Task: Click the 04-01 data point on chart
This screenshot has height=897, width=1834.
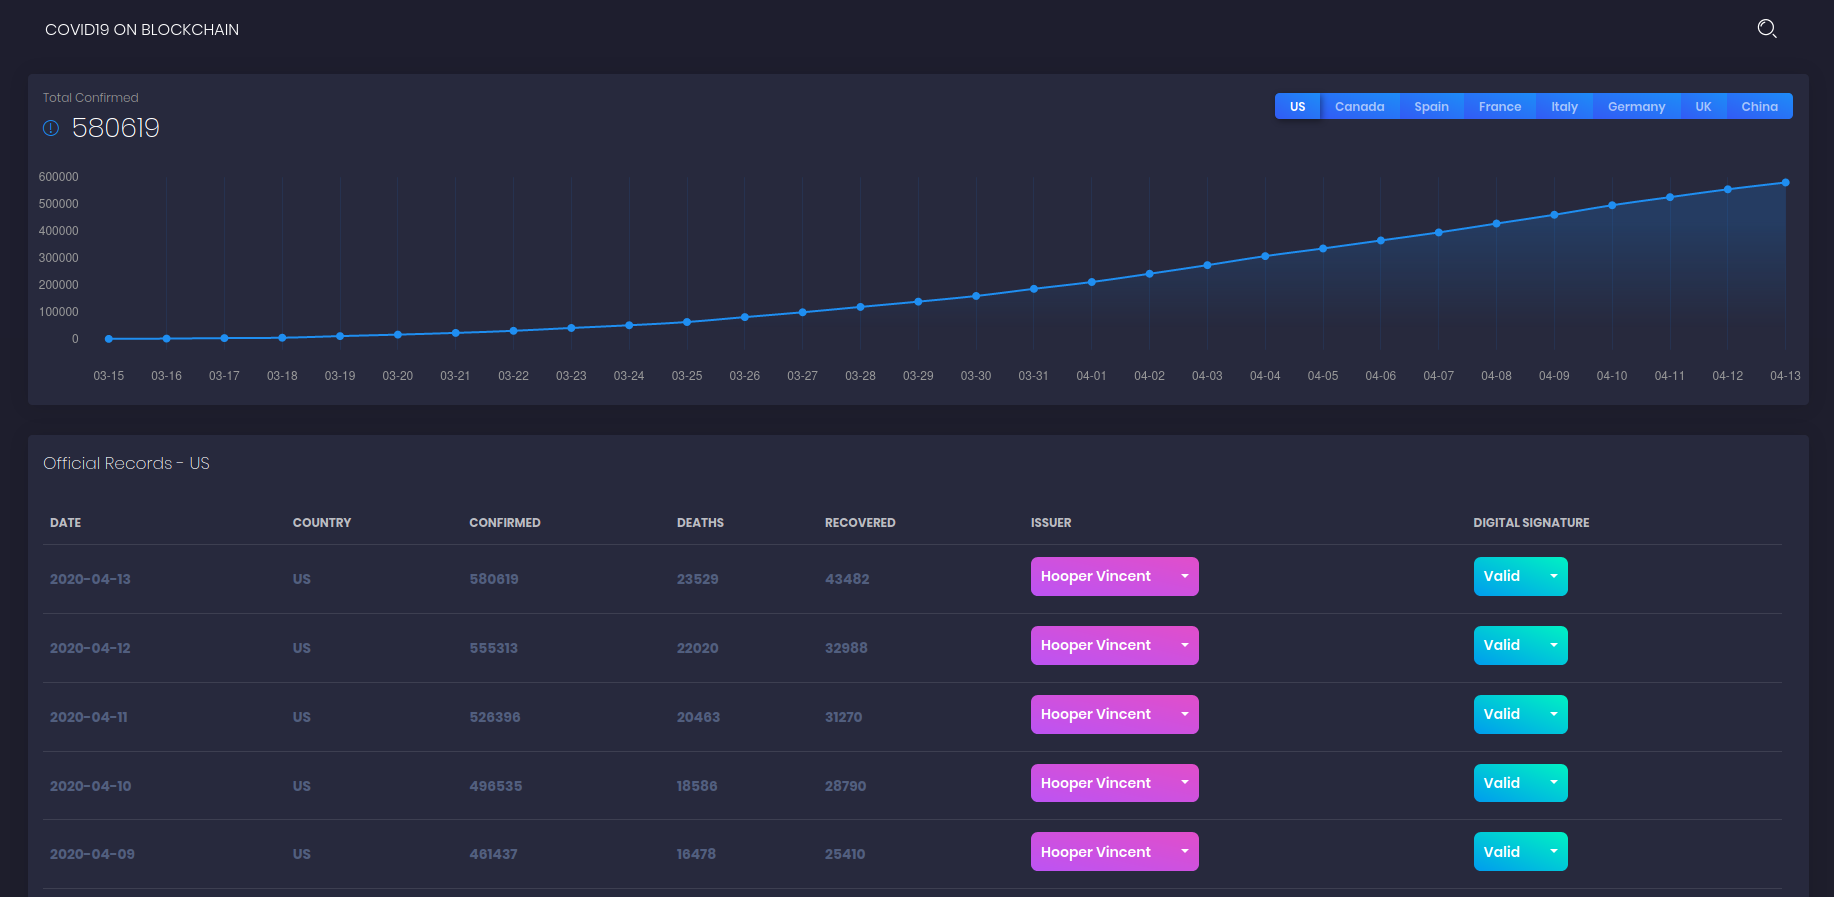Action: pos(1091,282)
